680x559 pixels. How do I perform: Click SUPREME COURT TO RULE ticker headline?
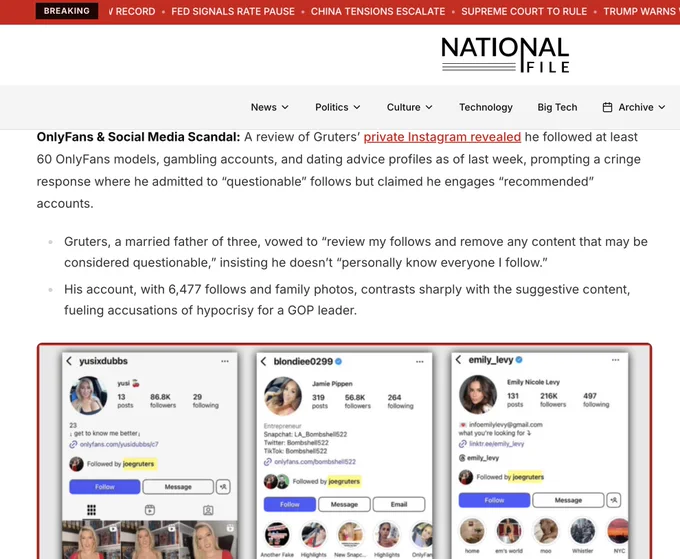524,11
